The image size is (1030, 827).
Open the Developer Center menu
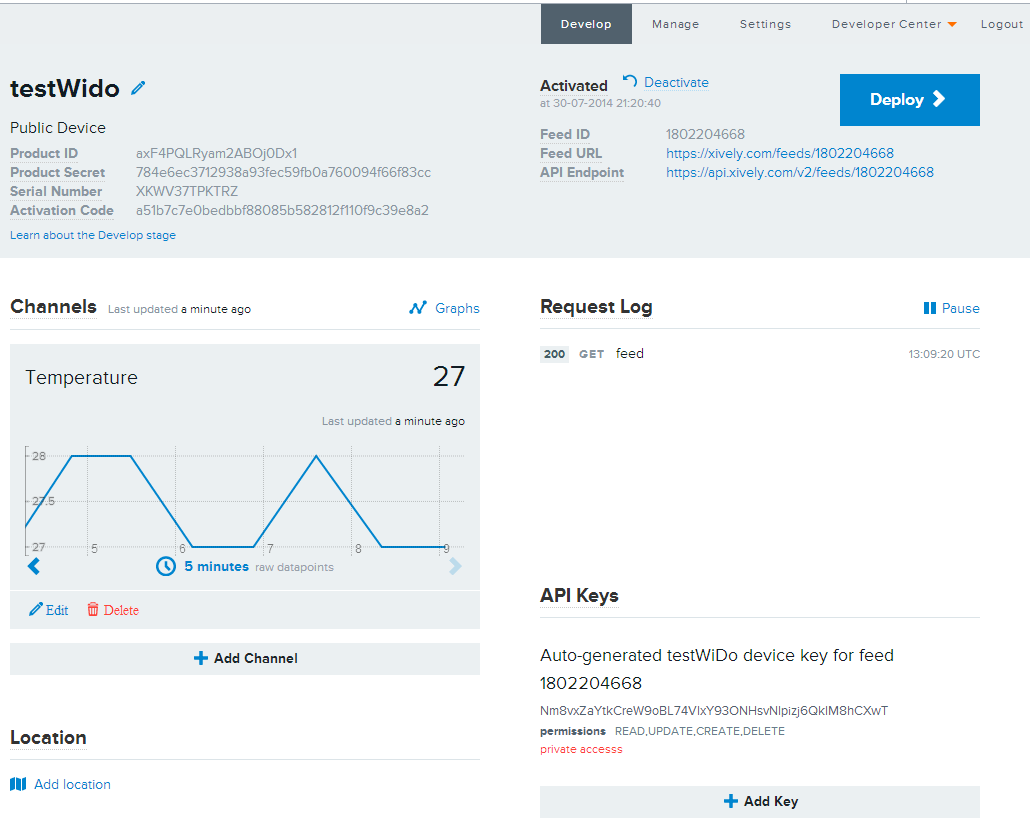(x=887, y=24)
